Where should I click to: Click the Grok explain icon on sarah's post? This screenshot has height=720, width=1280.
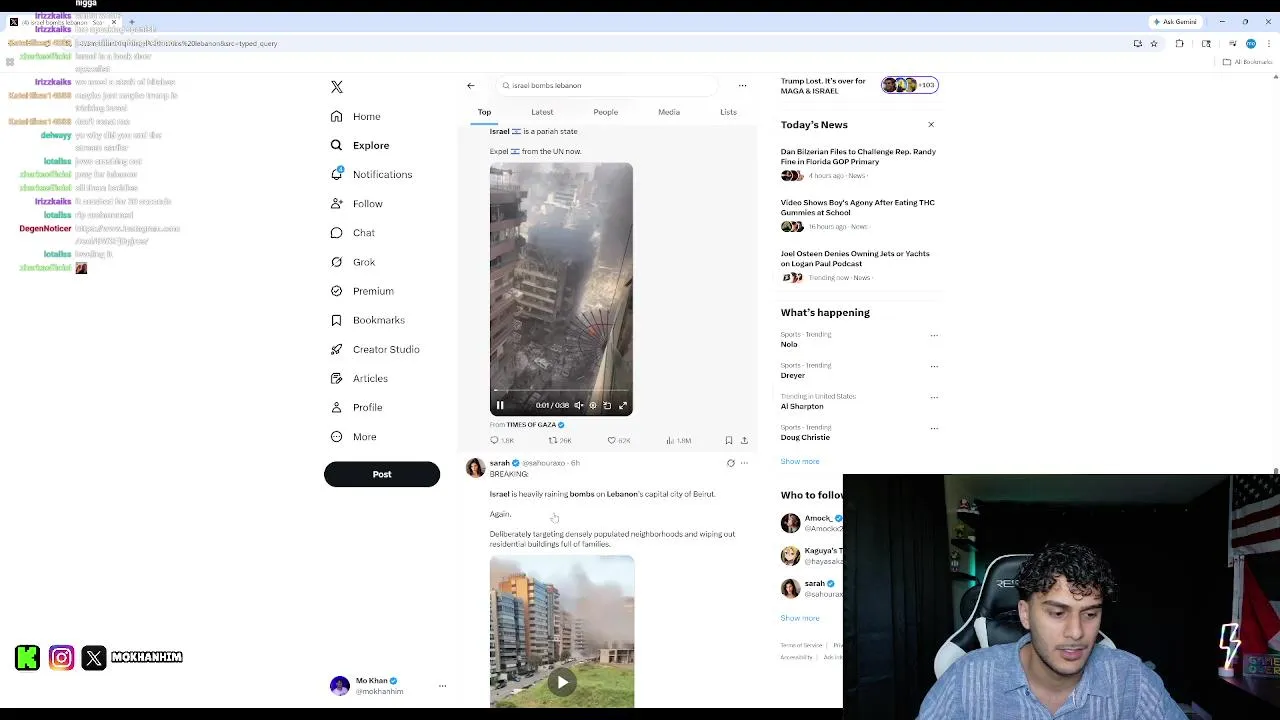point(730,463)
